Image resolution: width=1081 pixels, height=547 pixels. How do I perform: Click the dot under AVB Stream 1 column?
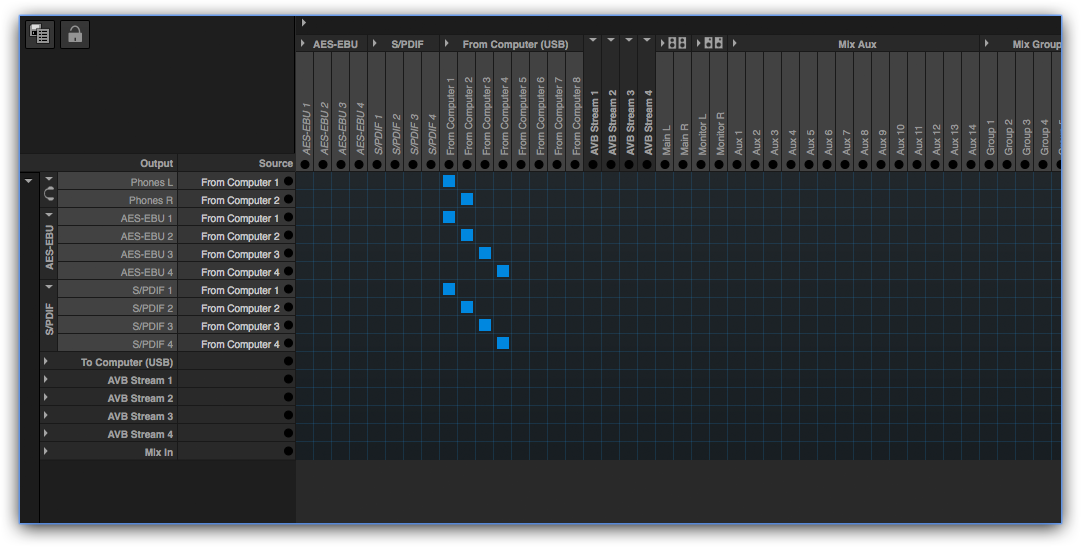coord(593,164)
